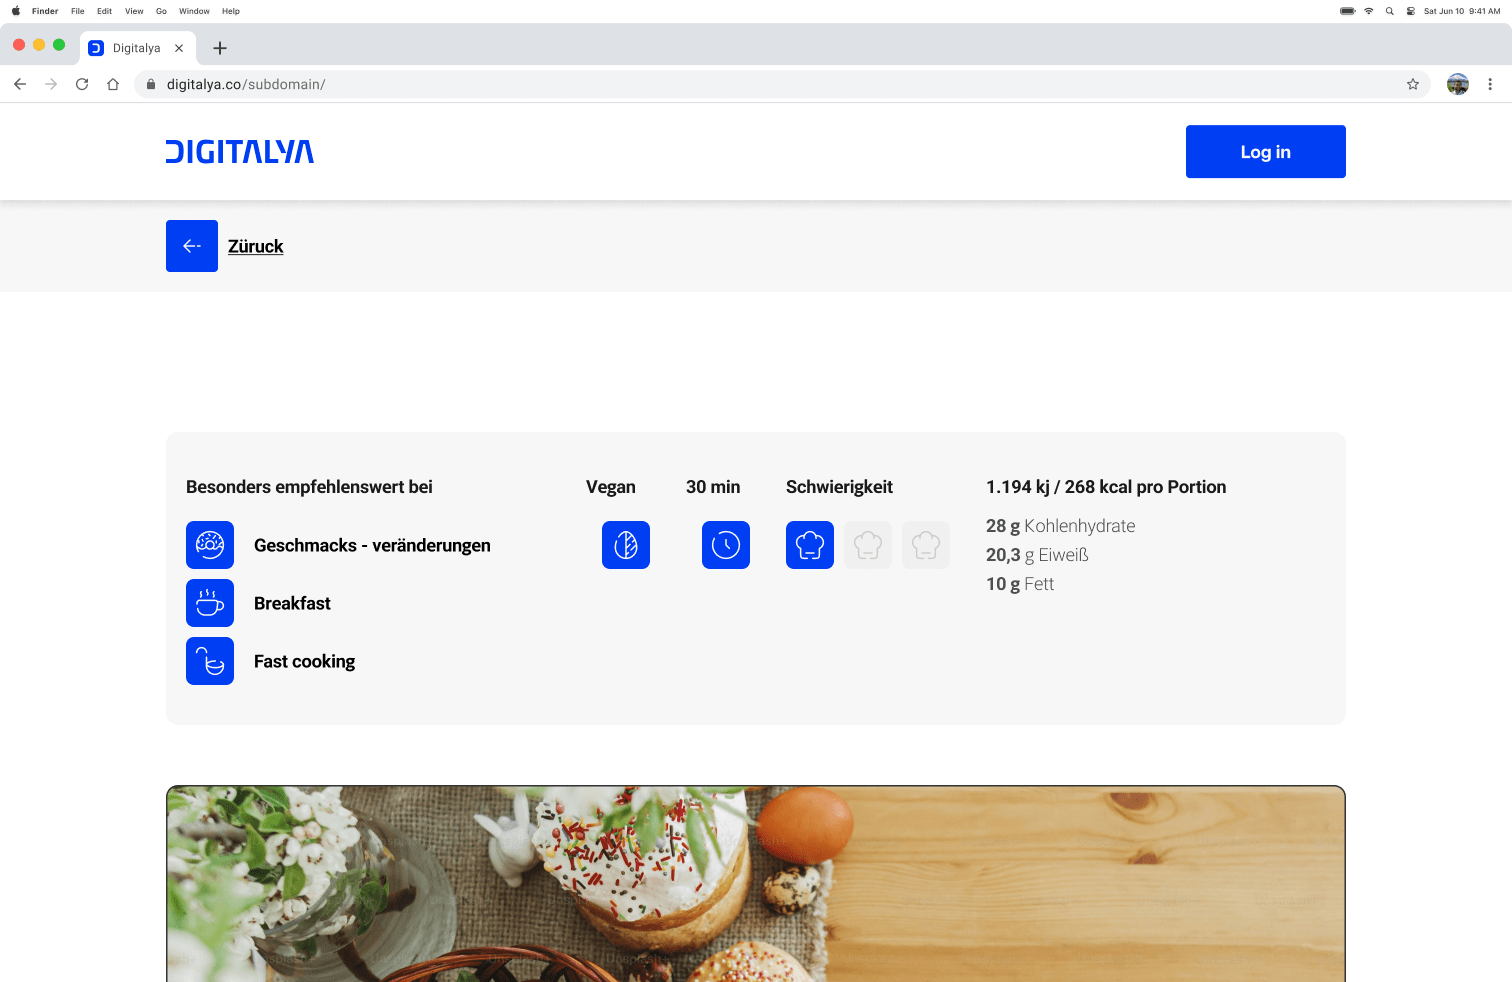Click the Easter cake recipe image
This screenshot has width=1512, height=982.
tap(755, 883)
